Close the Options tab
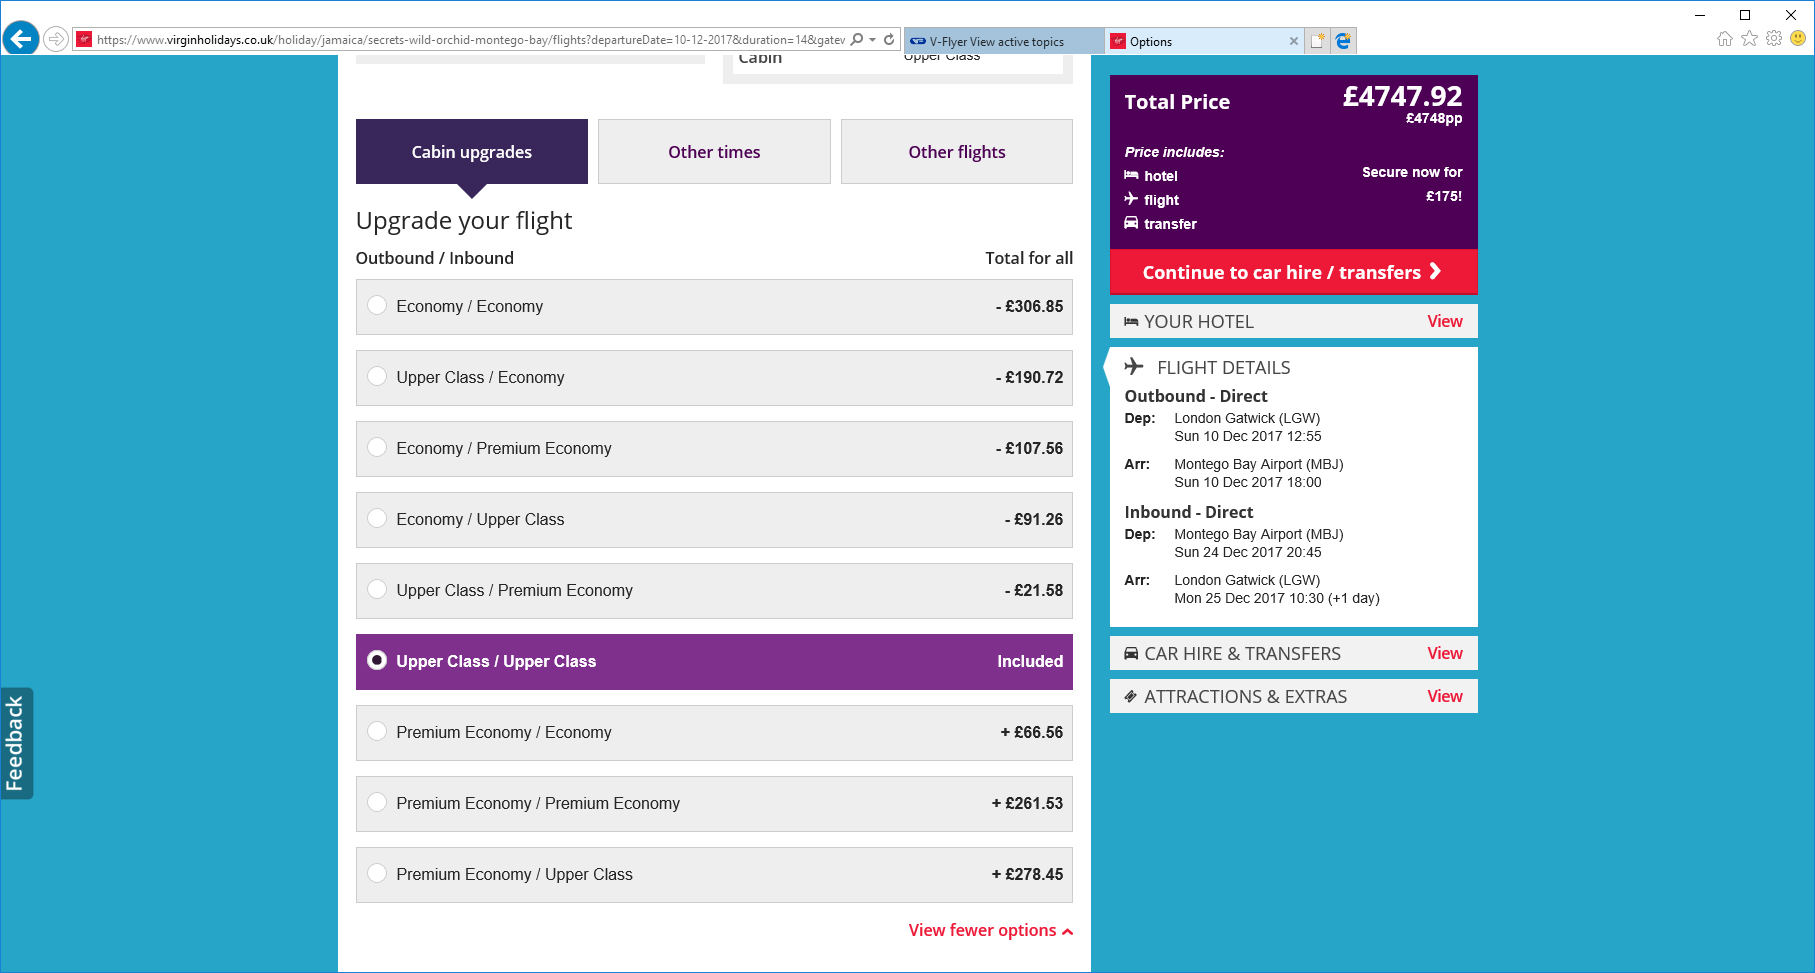The width and height of the screenshot is (1815, 973). tap(1294, 41)
